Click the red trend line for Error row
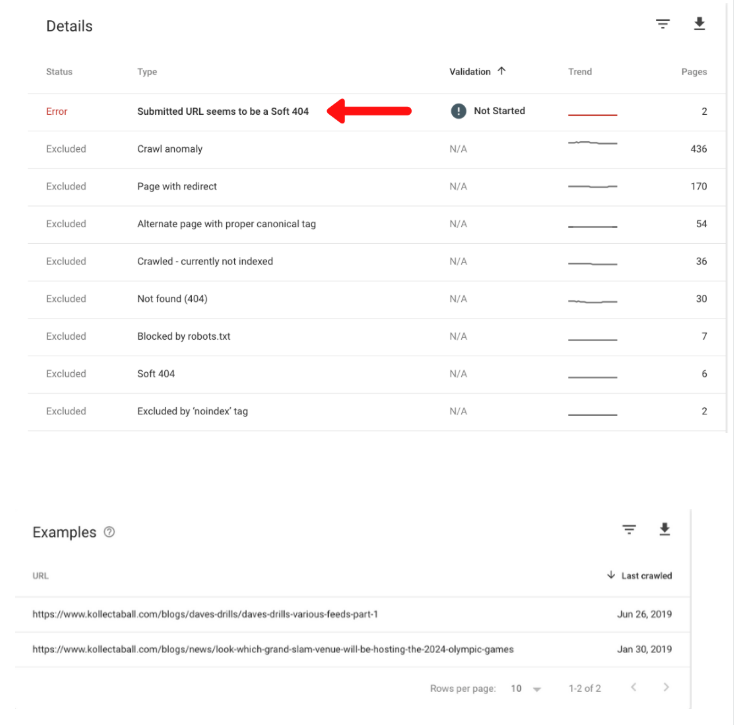Viewport: 734px width, 725px height. point(593,114)
